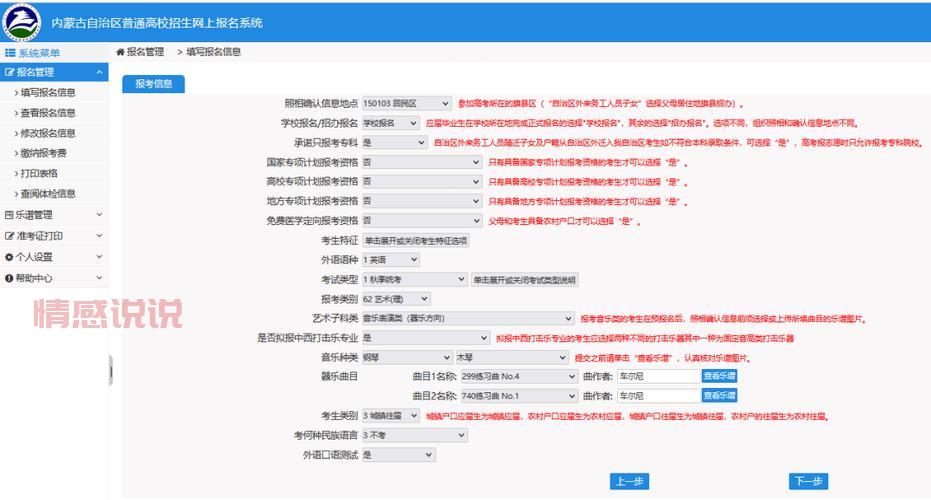
Task: Open 查看报名信息 in the sidebar
Action: tap(48, 113)
